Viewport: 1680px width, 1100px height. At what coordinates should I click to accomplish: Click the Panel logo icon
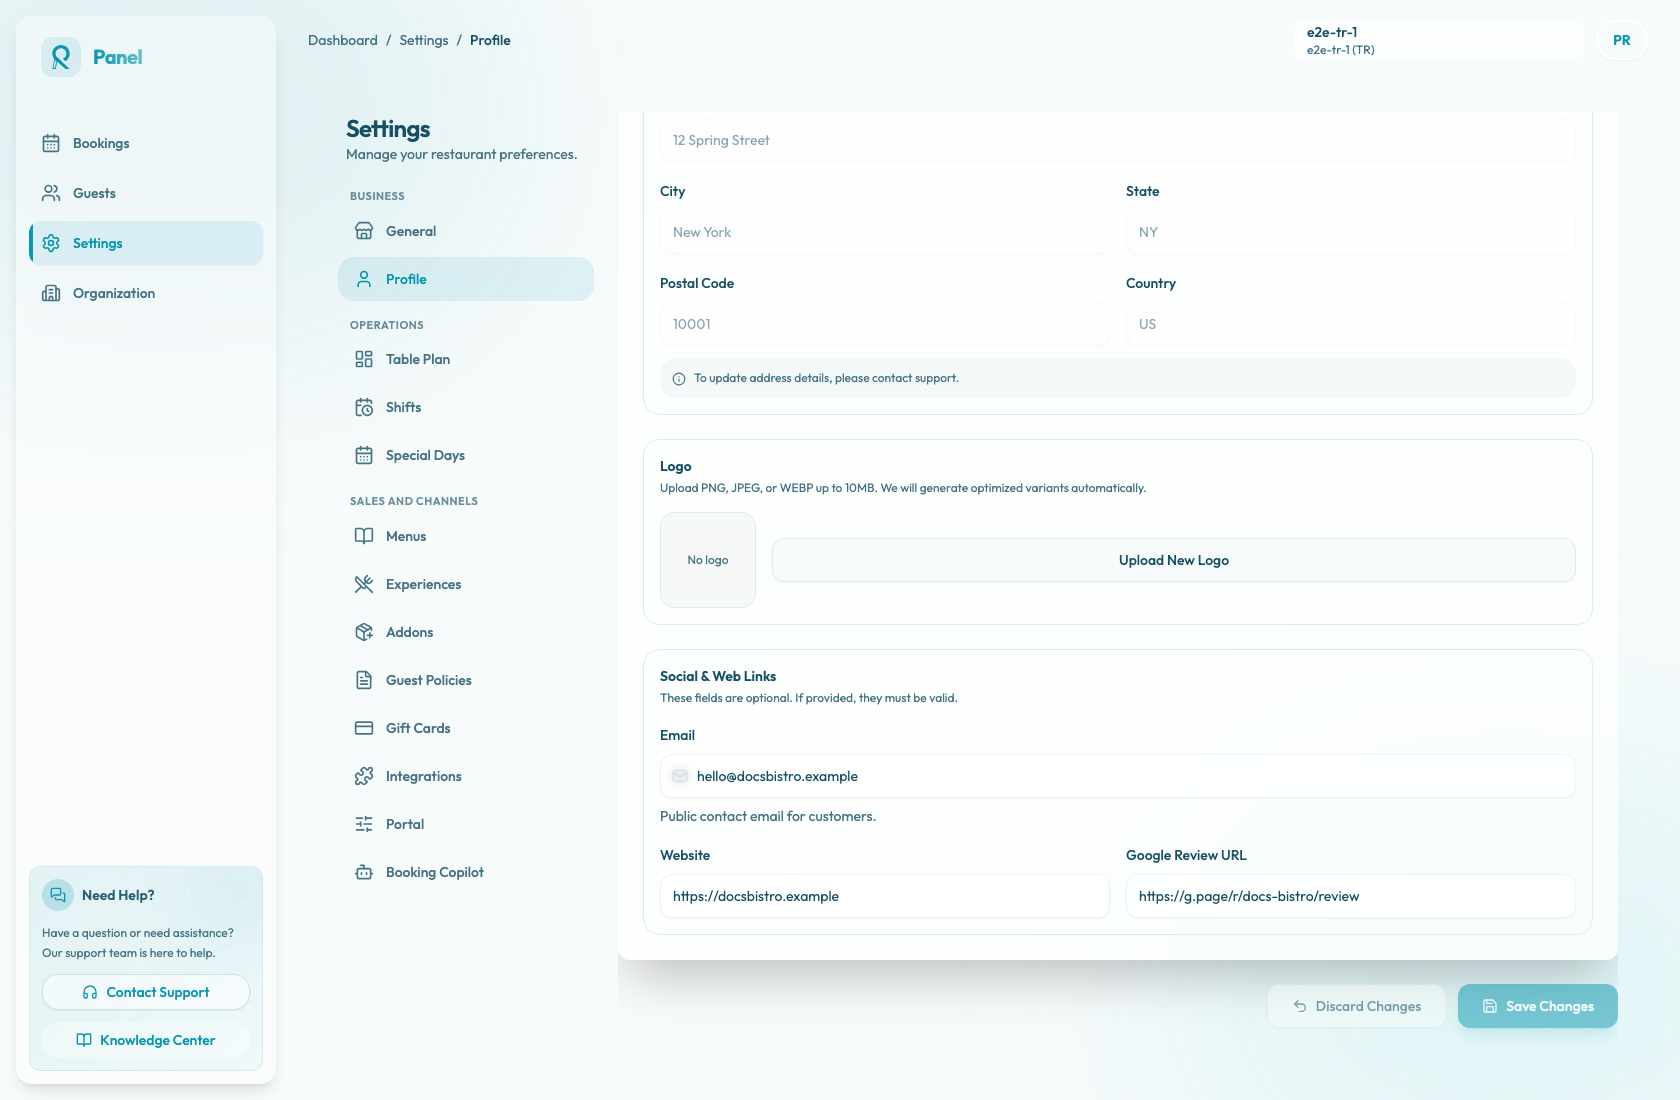[x=61, y=57]
